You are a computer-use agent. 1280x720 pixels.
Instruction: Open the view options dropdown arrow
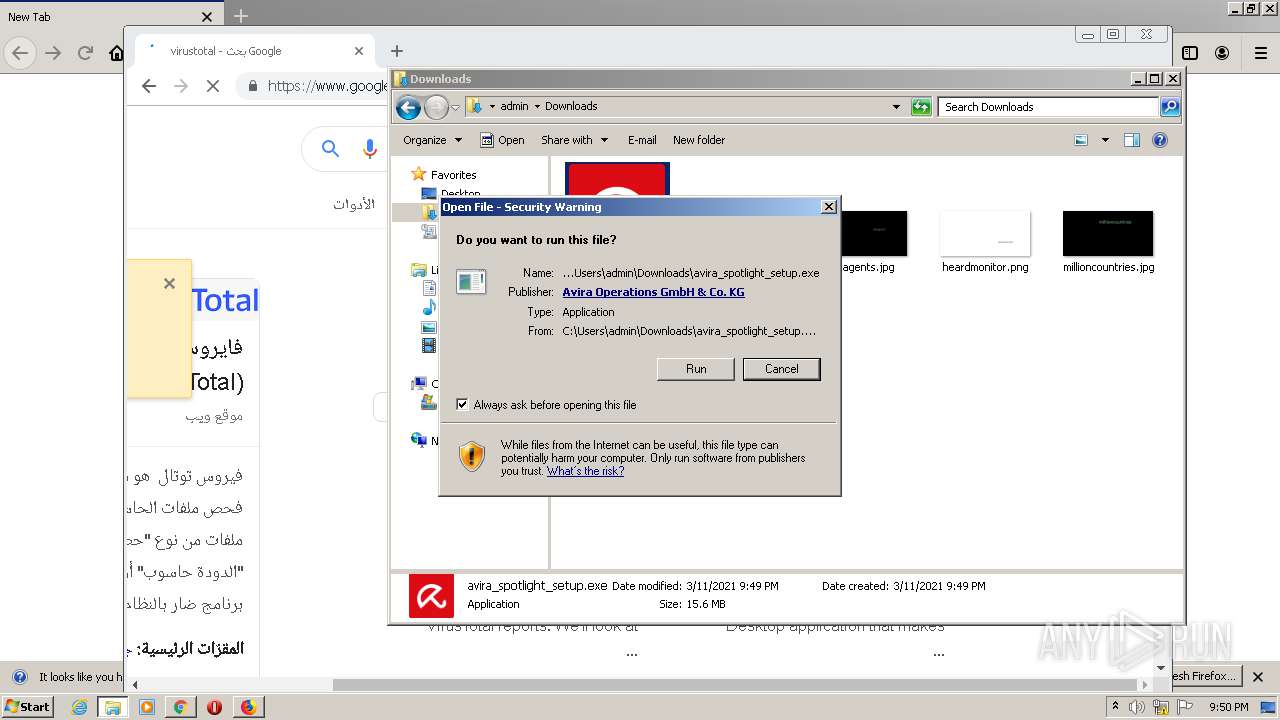(1105, 140)
